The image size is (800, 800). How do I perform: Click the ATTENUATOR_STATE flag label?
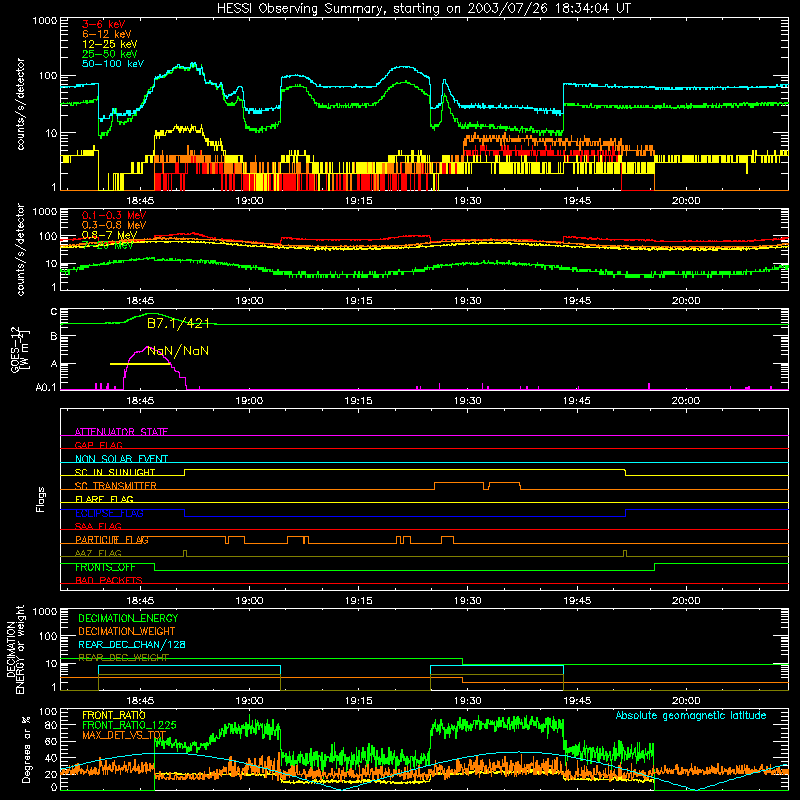pos(121,432)
